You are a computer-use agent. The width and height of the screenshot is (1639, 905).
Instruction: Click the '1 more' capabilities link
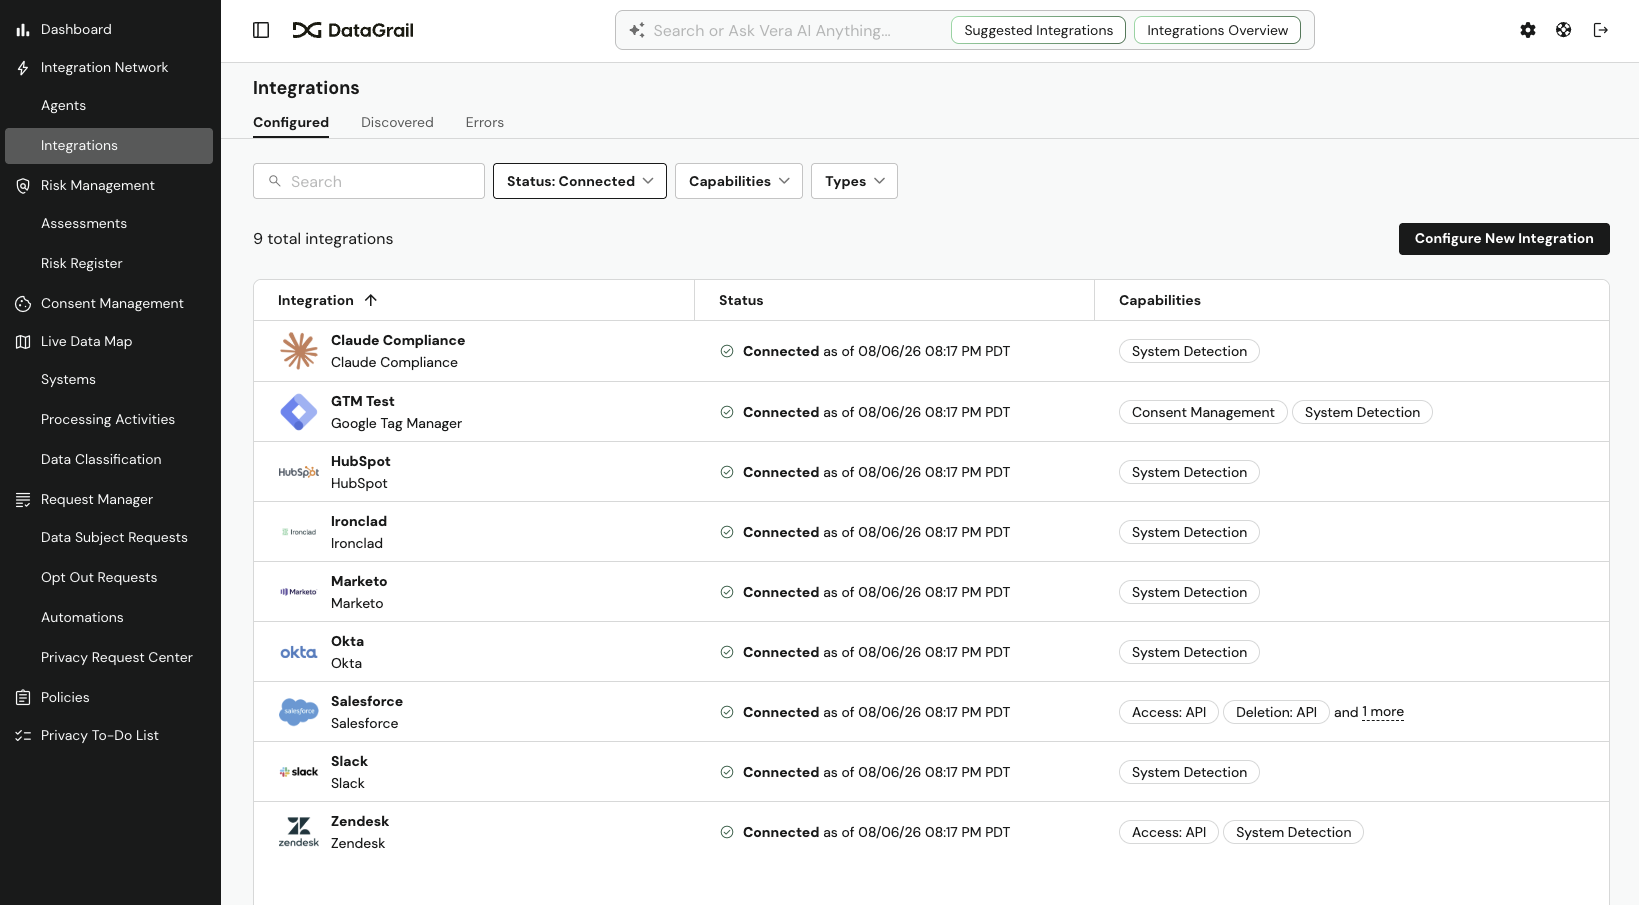[1383, 712]
